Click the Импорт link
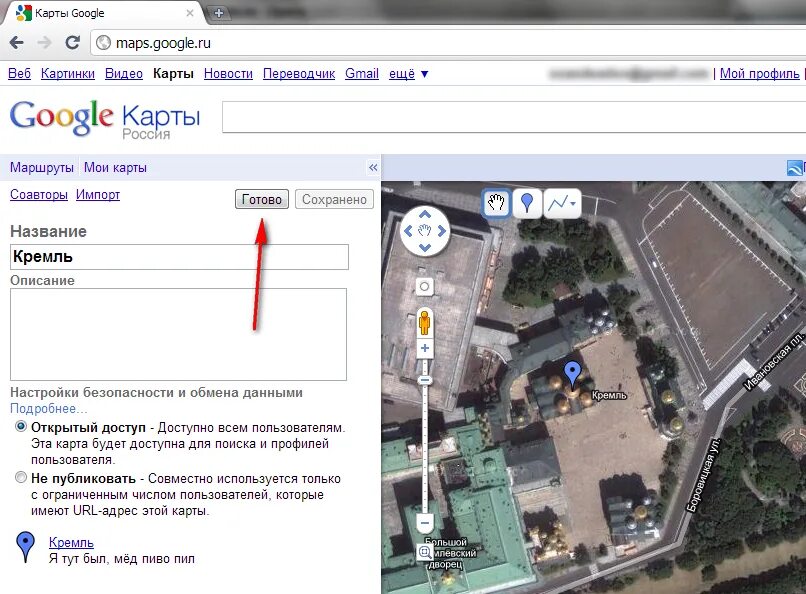Screen dimensions: 806x594 pos(98,195)
